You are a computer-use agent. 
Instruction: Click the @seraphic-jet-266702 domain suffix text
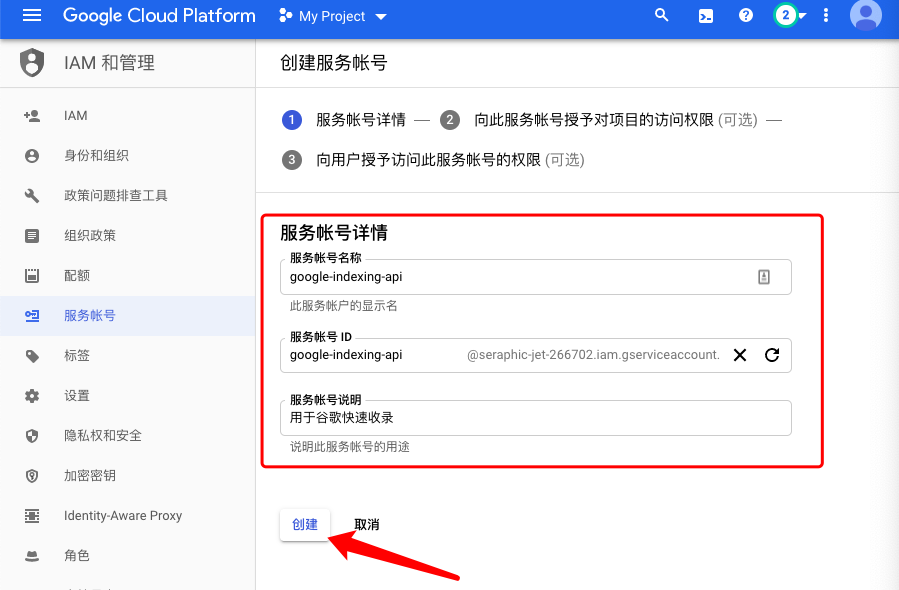coord(593,355)
